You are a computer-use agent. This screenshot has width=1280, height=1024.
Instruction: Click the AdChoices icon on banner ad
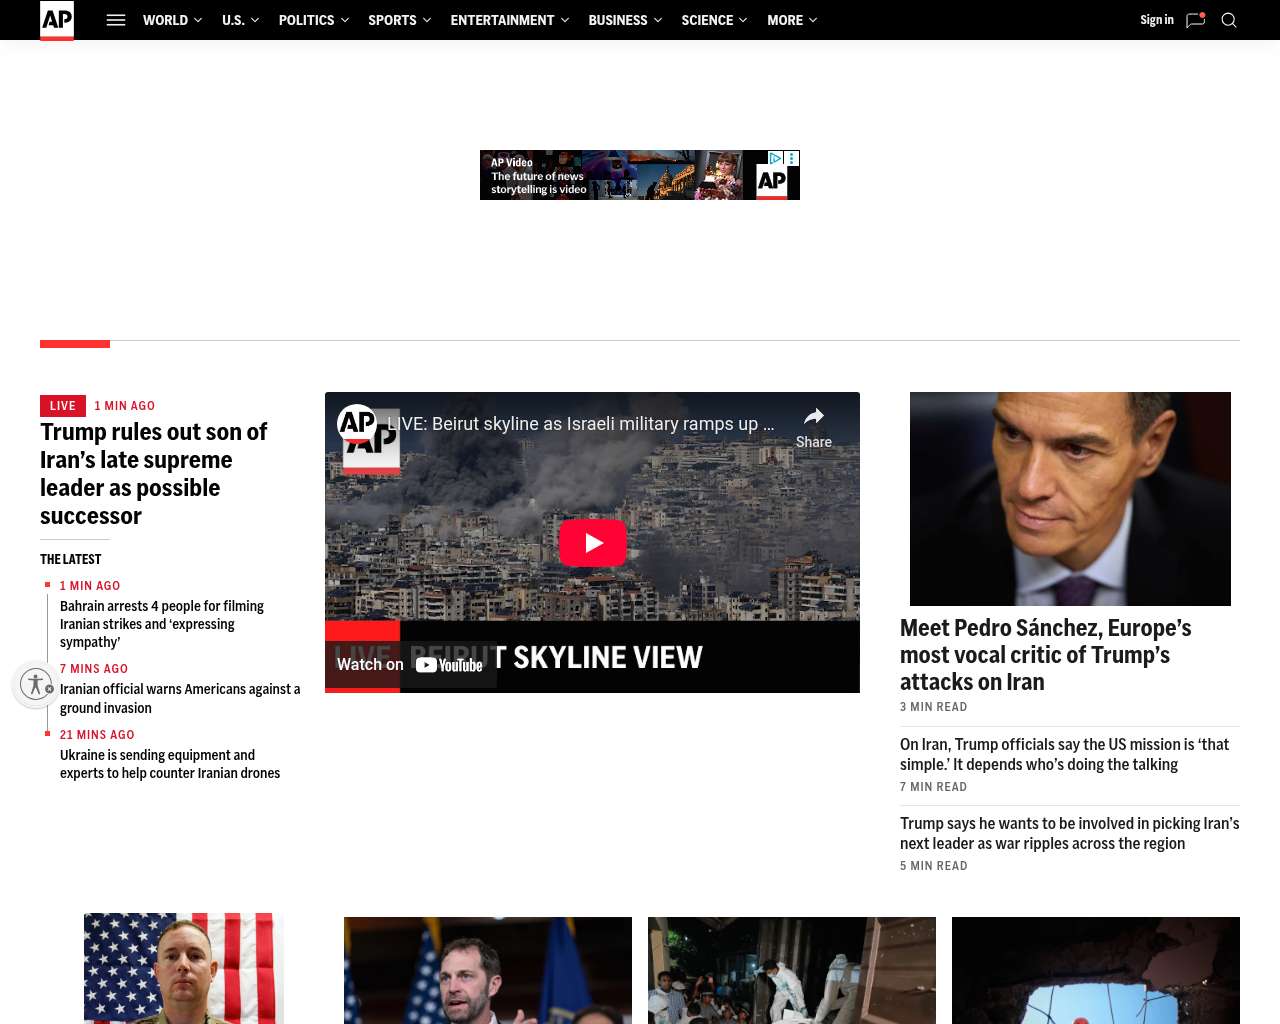click(x=775, y=158)
